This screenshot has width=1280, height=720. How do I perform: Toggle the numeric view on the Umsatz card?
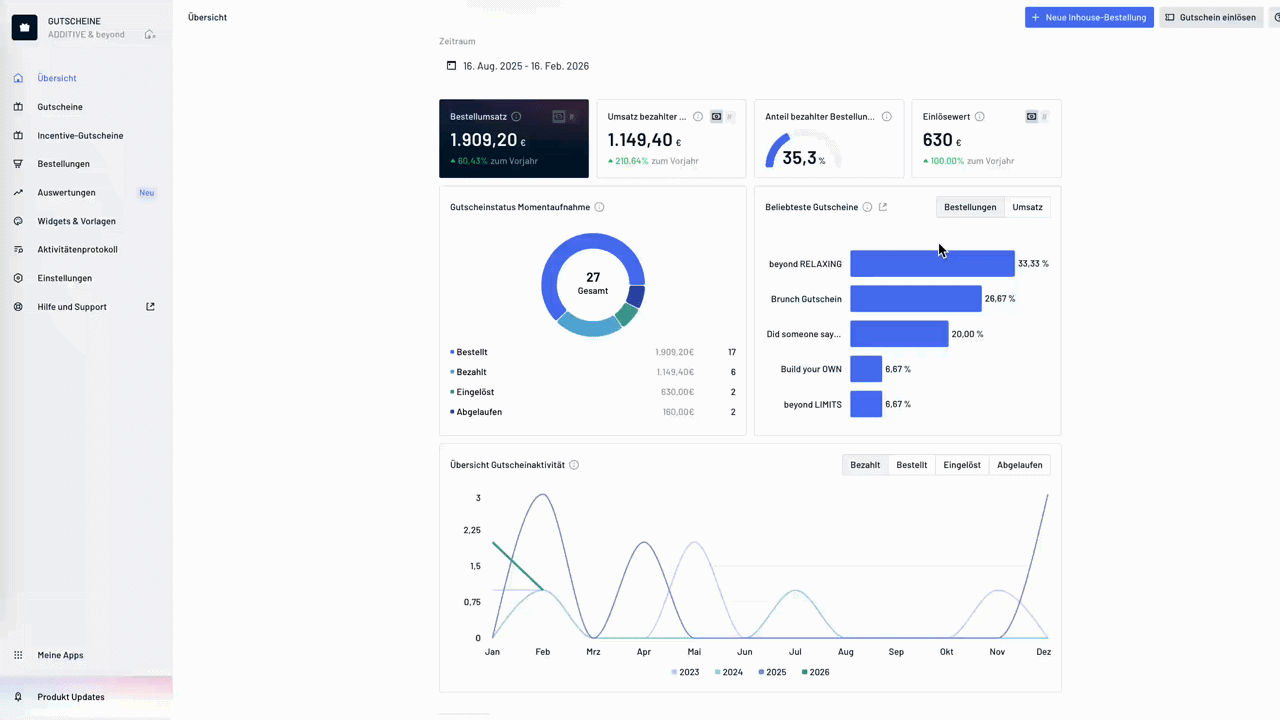[x=729, y=116]
